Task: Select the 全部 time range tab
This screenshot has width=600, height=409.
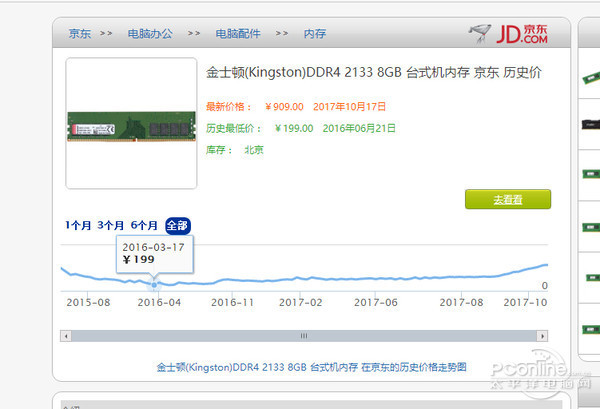Action: pos(177,225)
